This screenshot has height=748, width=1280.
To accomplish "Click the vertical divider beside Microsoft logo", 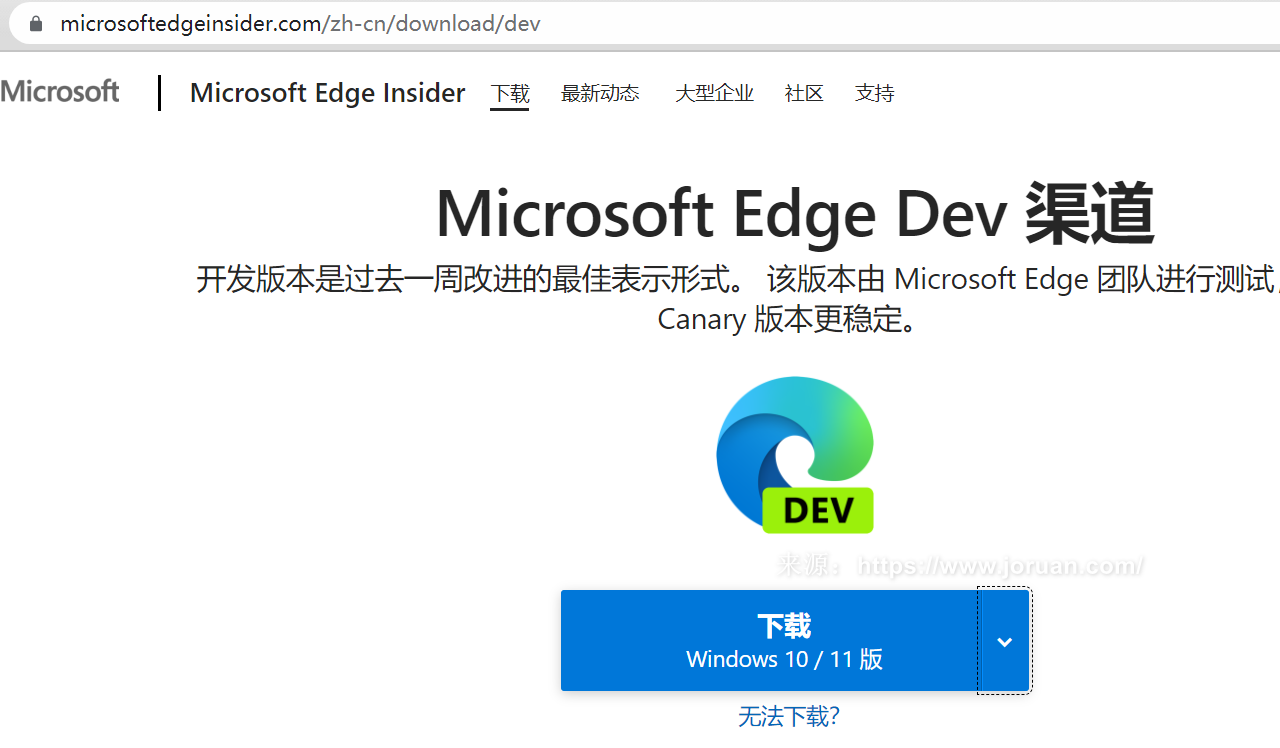I will click(159, 93).
